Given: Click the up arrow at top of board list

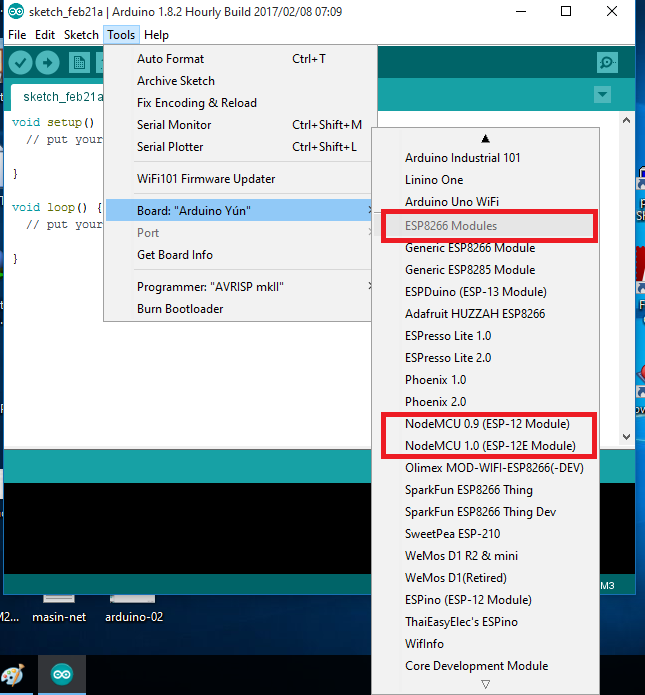Looking at the screenshot, I should 485,139.
